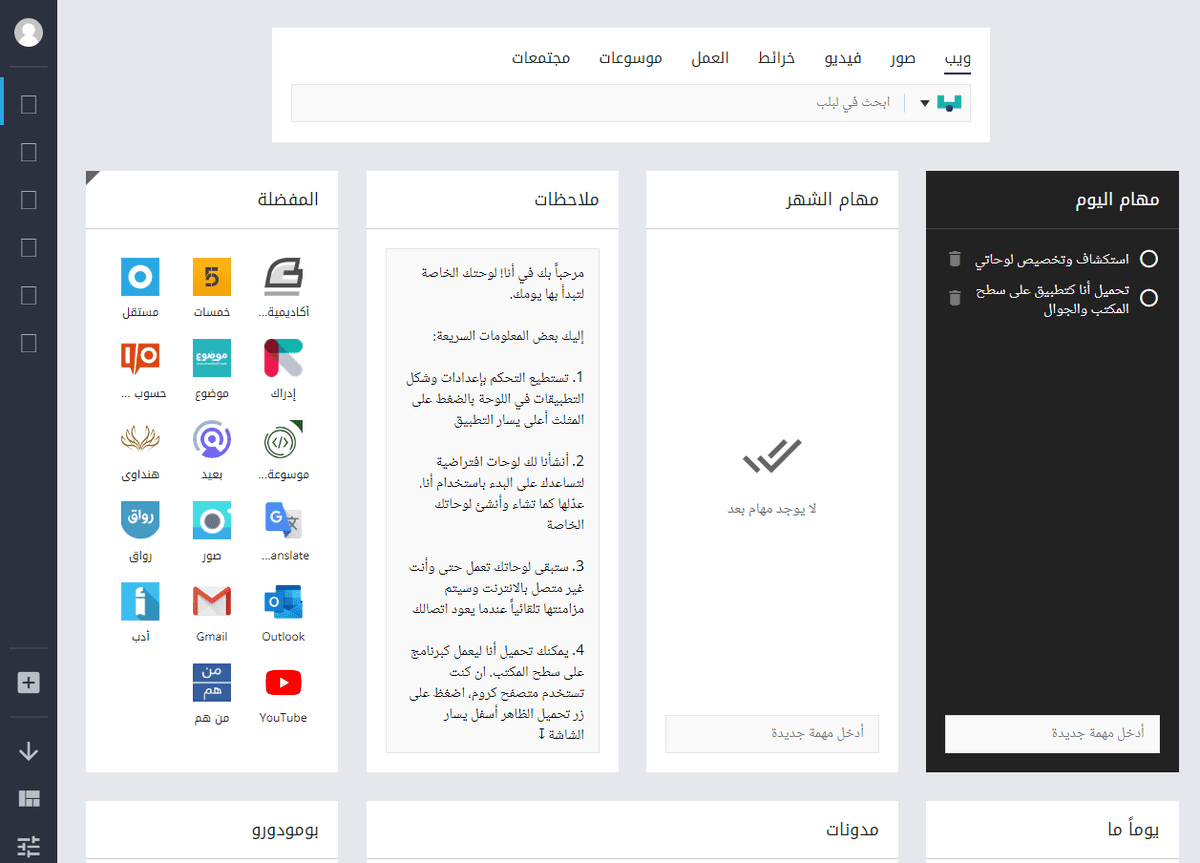Viewport: 1200px width, 863px height.
Task: Click the مهام اليوم panel title
Action: (x=1118, y=199)
